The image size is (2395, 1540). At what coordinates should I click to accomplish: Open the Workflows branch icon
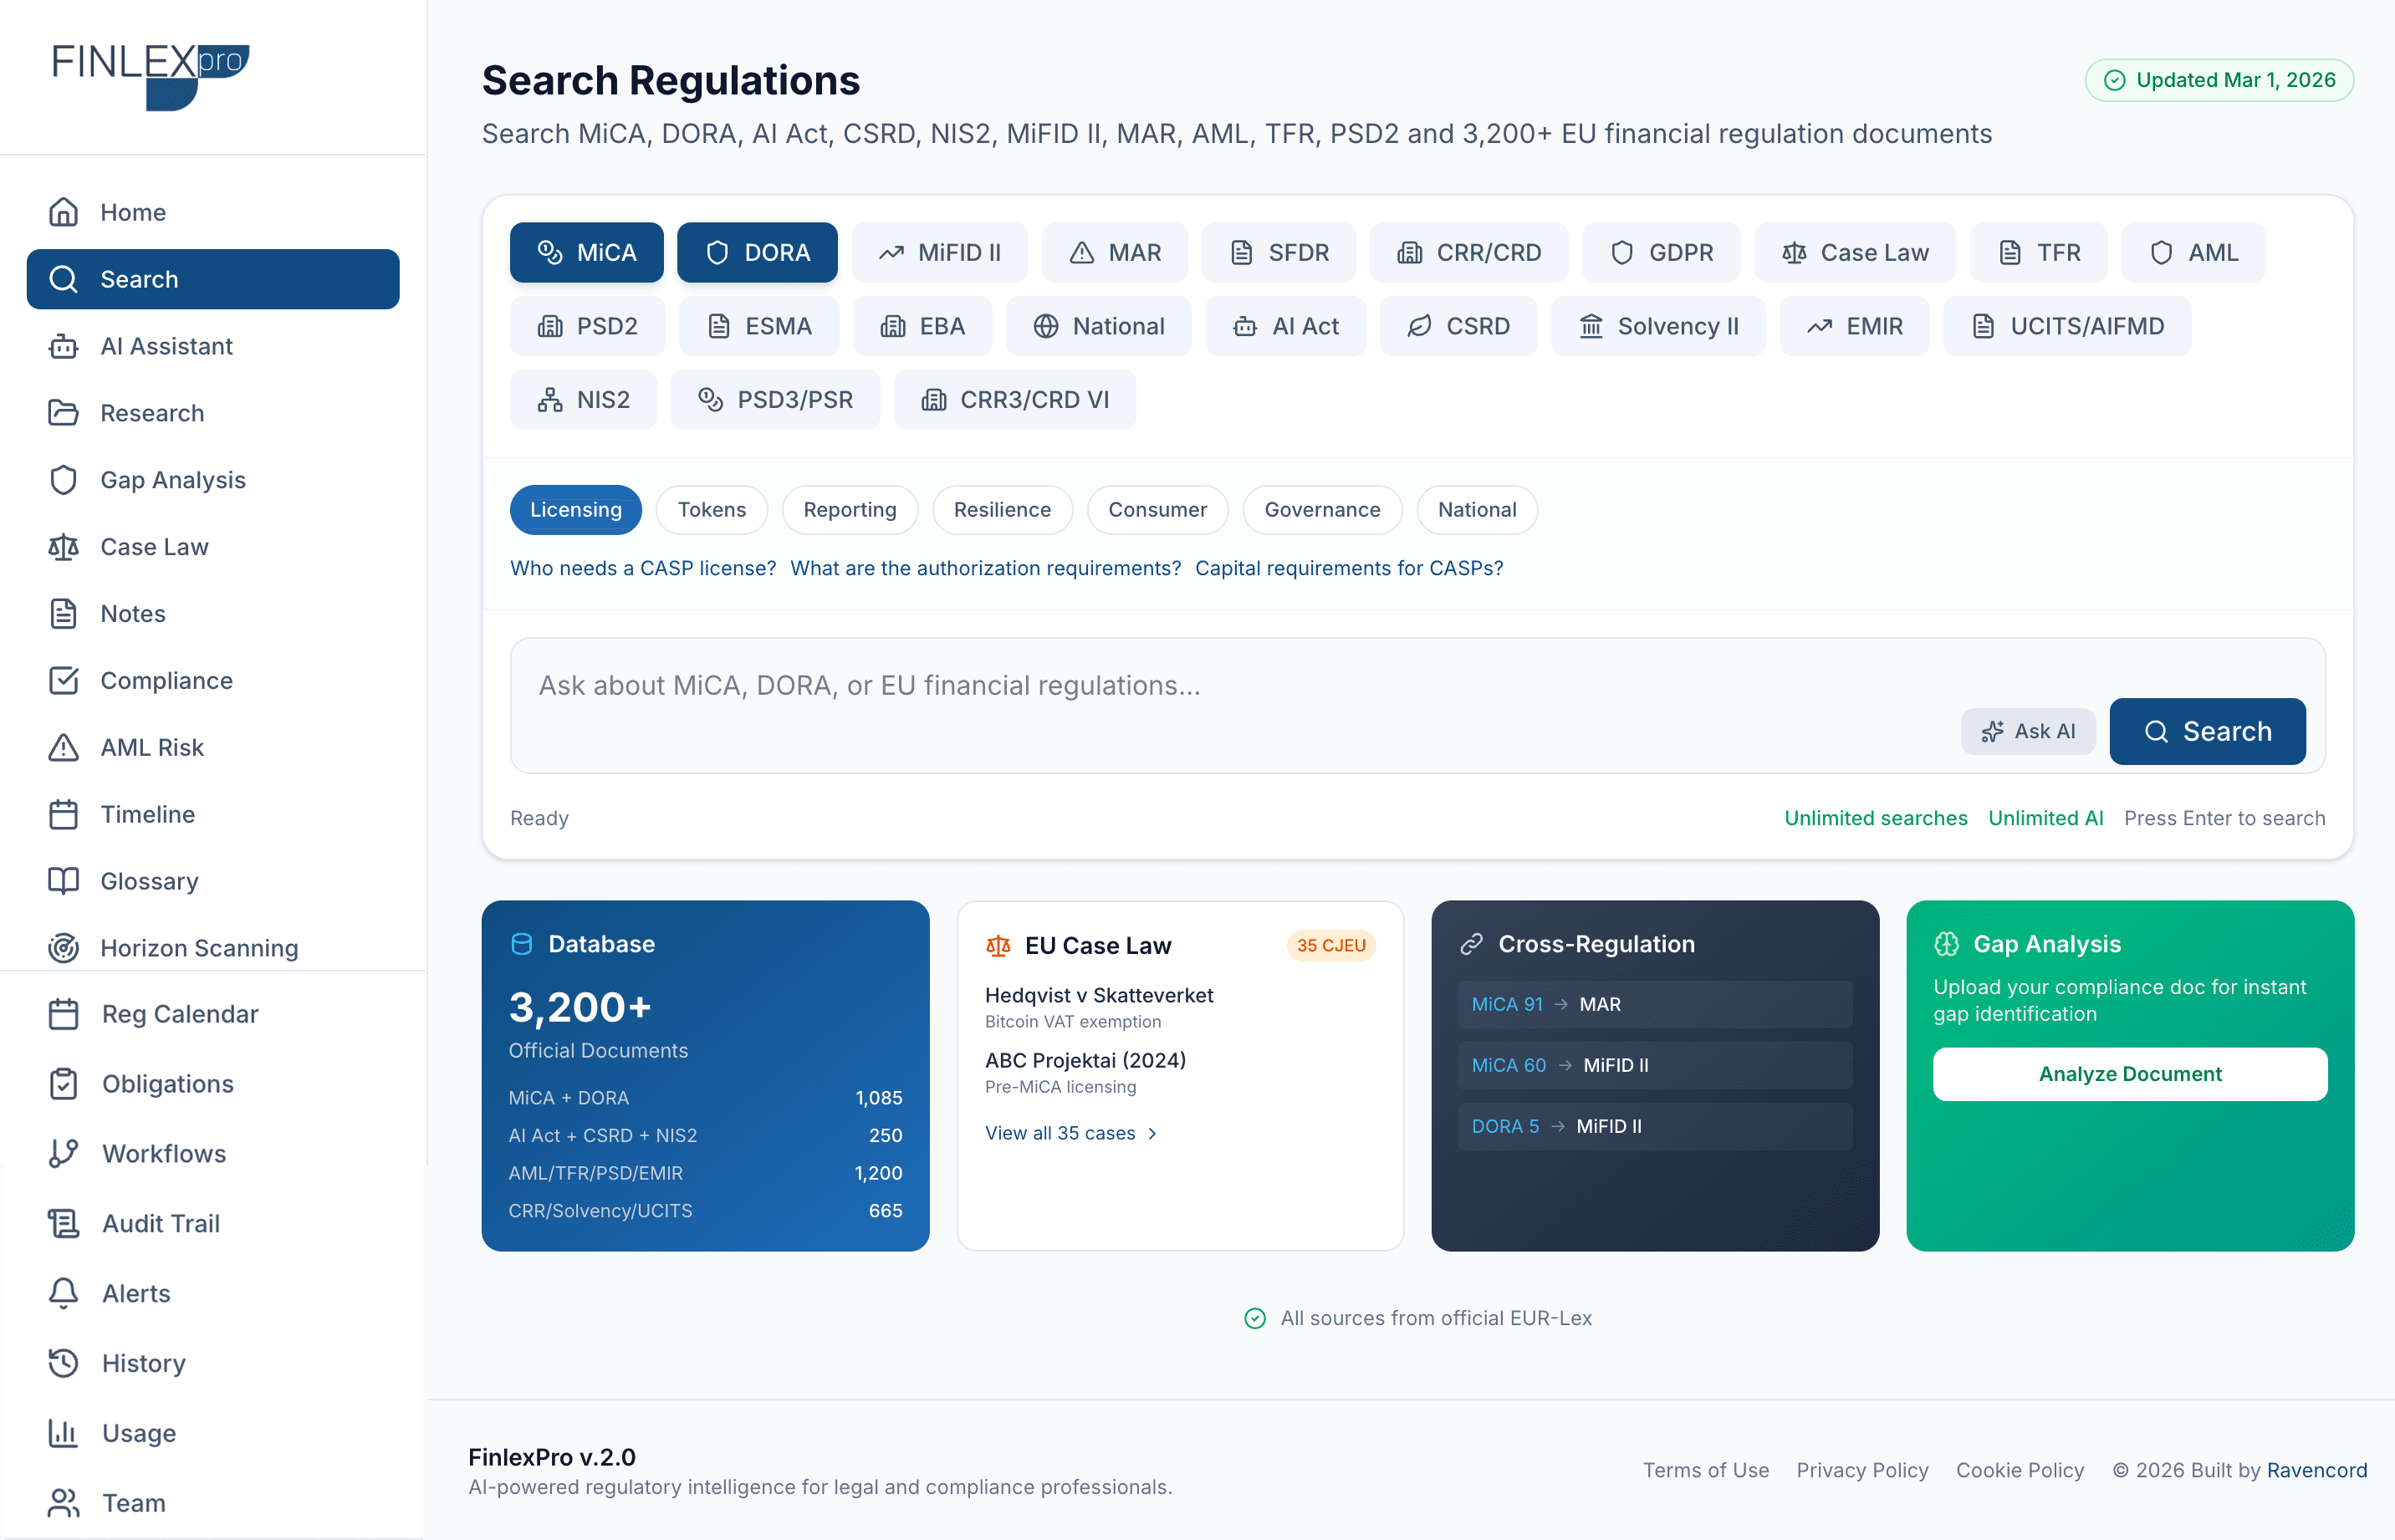coord(63,1154)
